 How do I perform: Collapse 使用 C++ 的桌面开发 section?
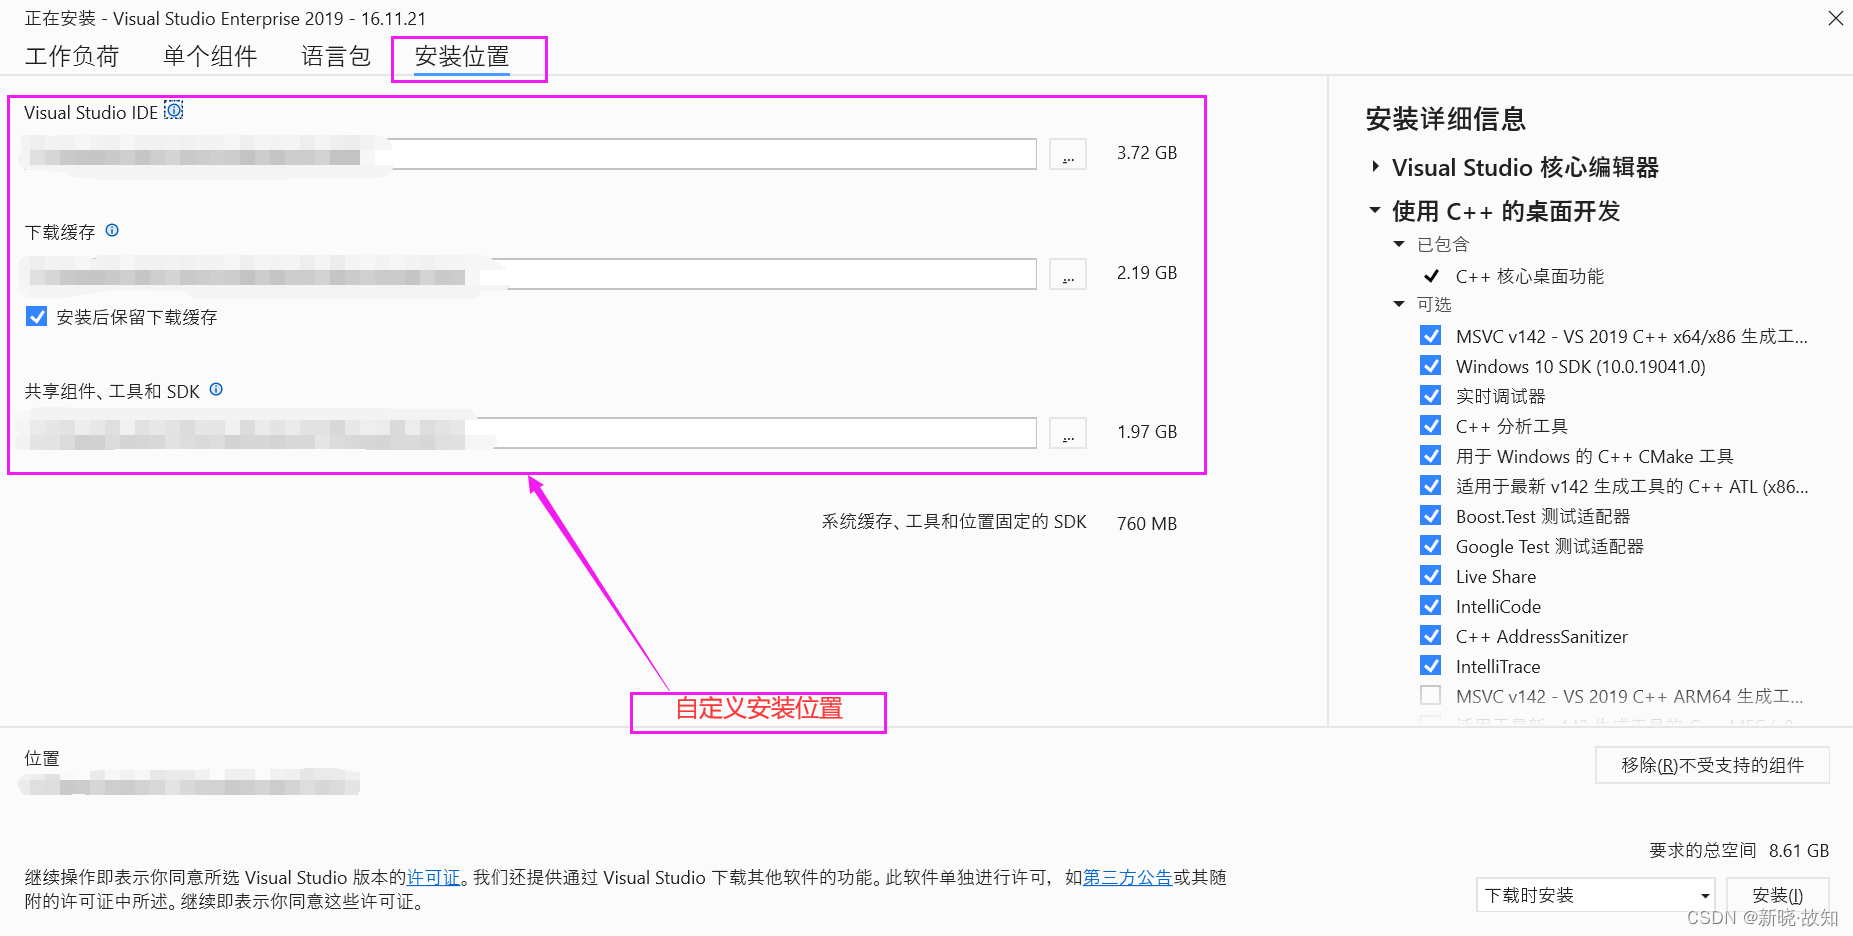pos(1375,210)
